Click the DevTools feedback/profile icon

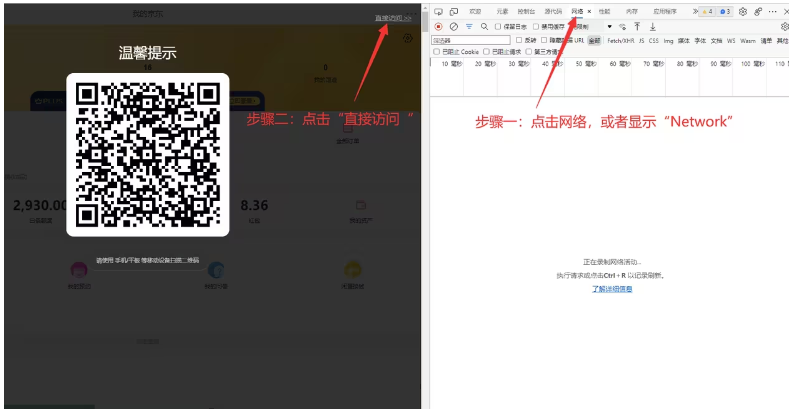[x=758, y=12]
